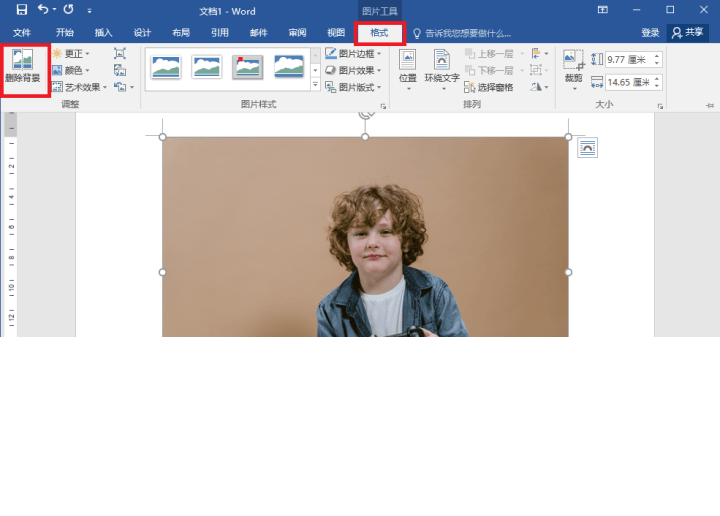Switch to the 视图 view tab

click(336, 33)
